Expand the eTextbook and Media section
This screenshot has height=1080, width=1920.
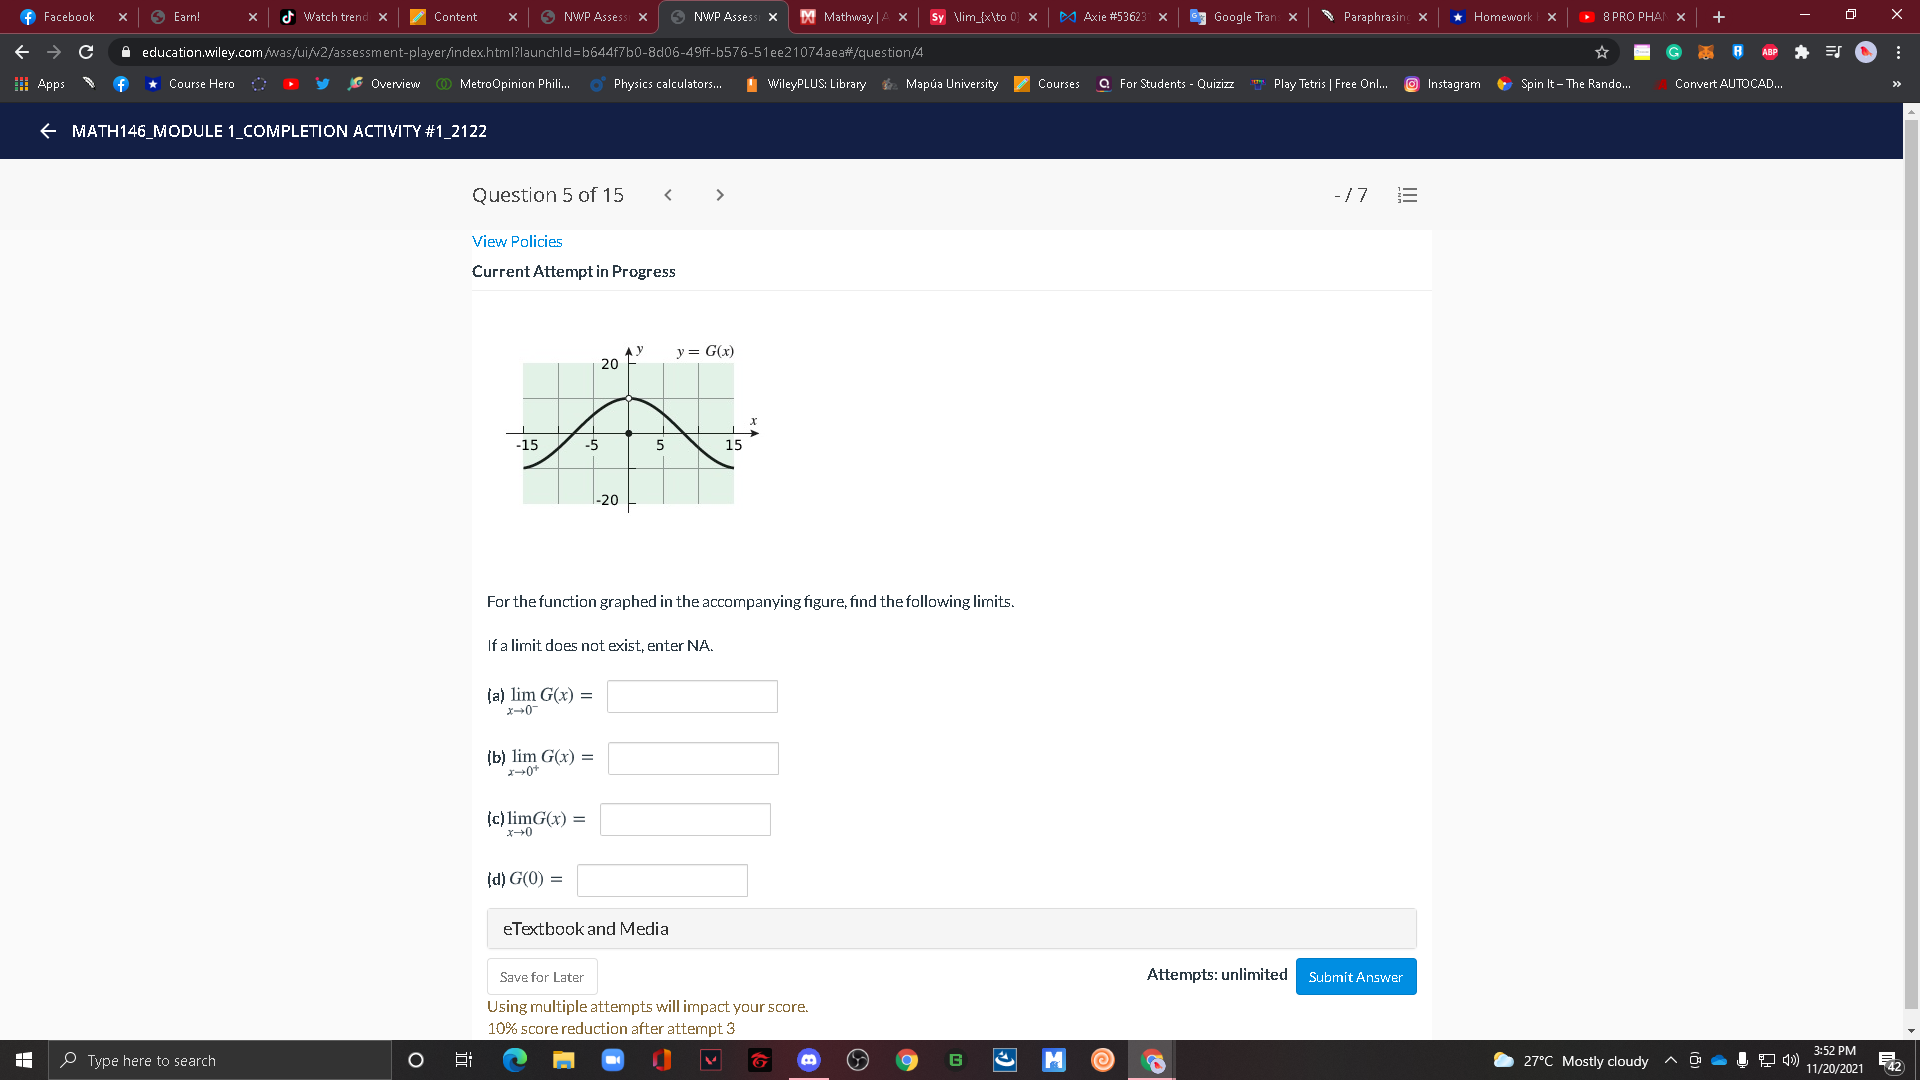point(585,928)
